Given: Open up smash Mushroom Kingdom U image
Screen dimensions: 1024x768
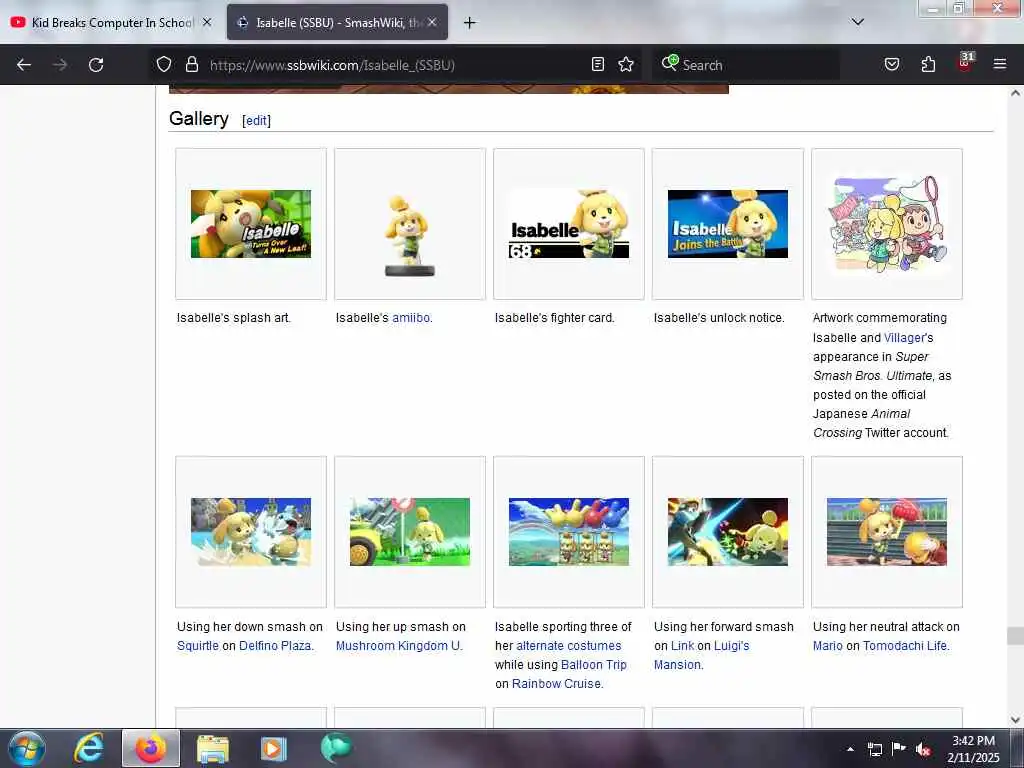Looking at the screenshot, I should click(x=409, y=532).
